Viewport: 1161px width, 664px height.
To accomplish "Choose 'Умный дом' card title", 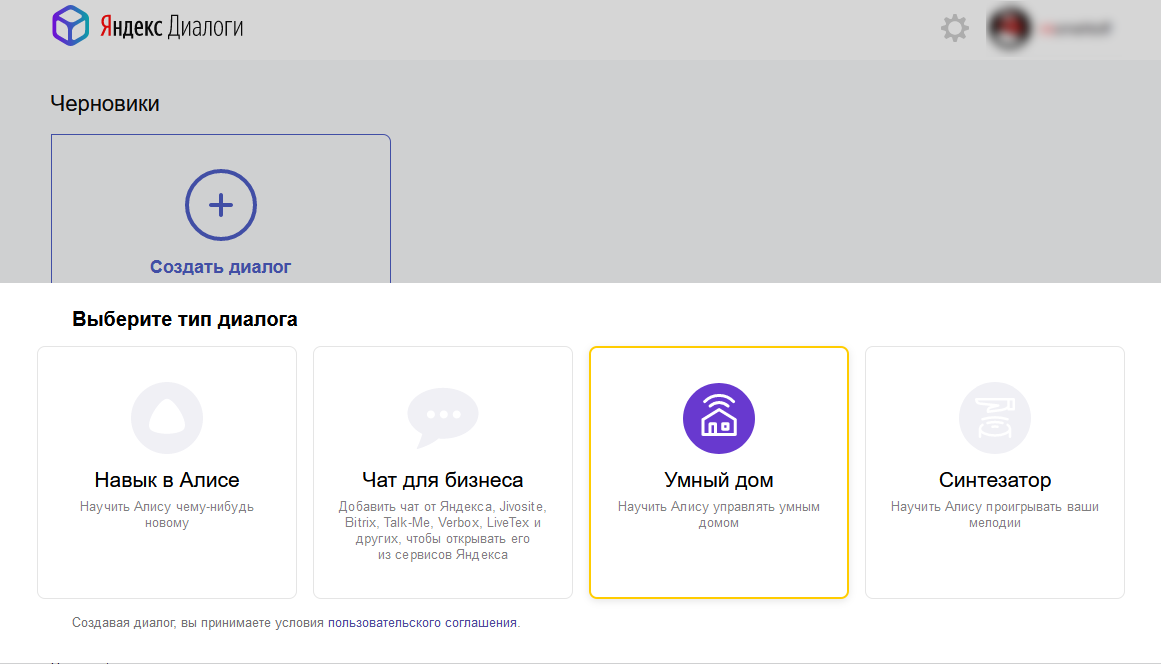I will pos(719,480).
